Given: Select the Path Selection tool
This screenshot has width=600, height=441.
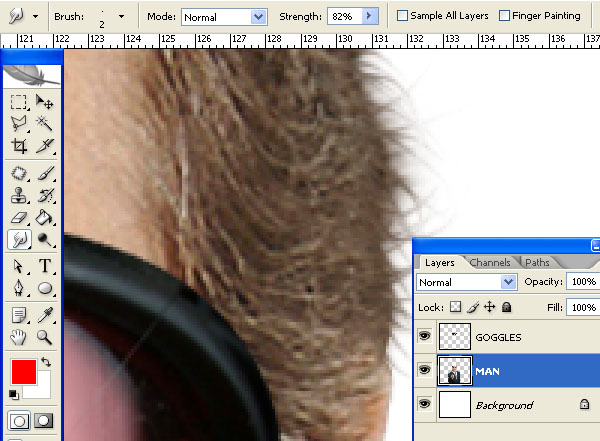Looking at the screenshot, I should tap(18, 266).
